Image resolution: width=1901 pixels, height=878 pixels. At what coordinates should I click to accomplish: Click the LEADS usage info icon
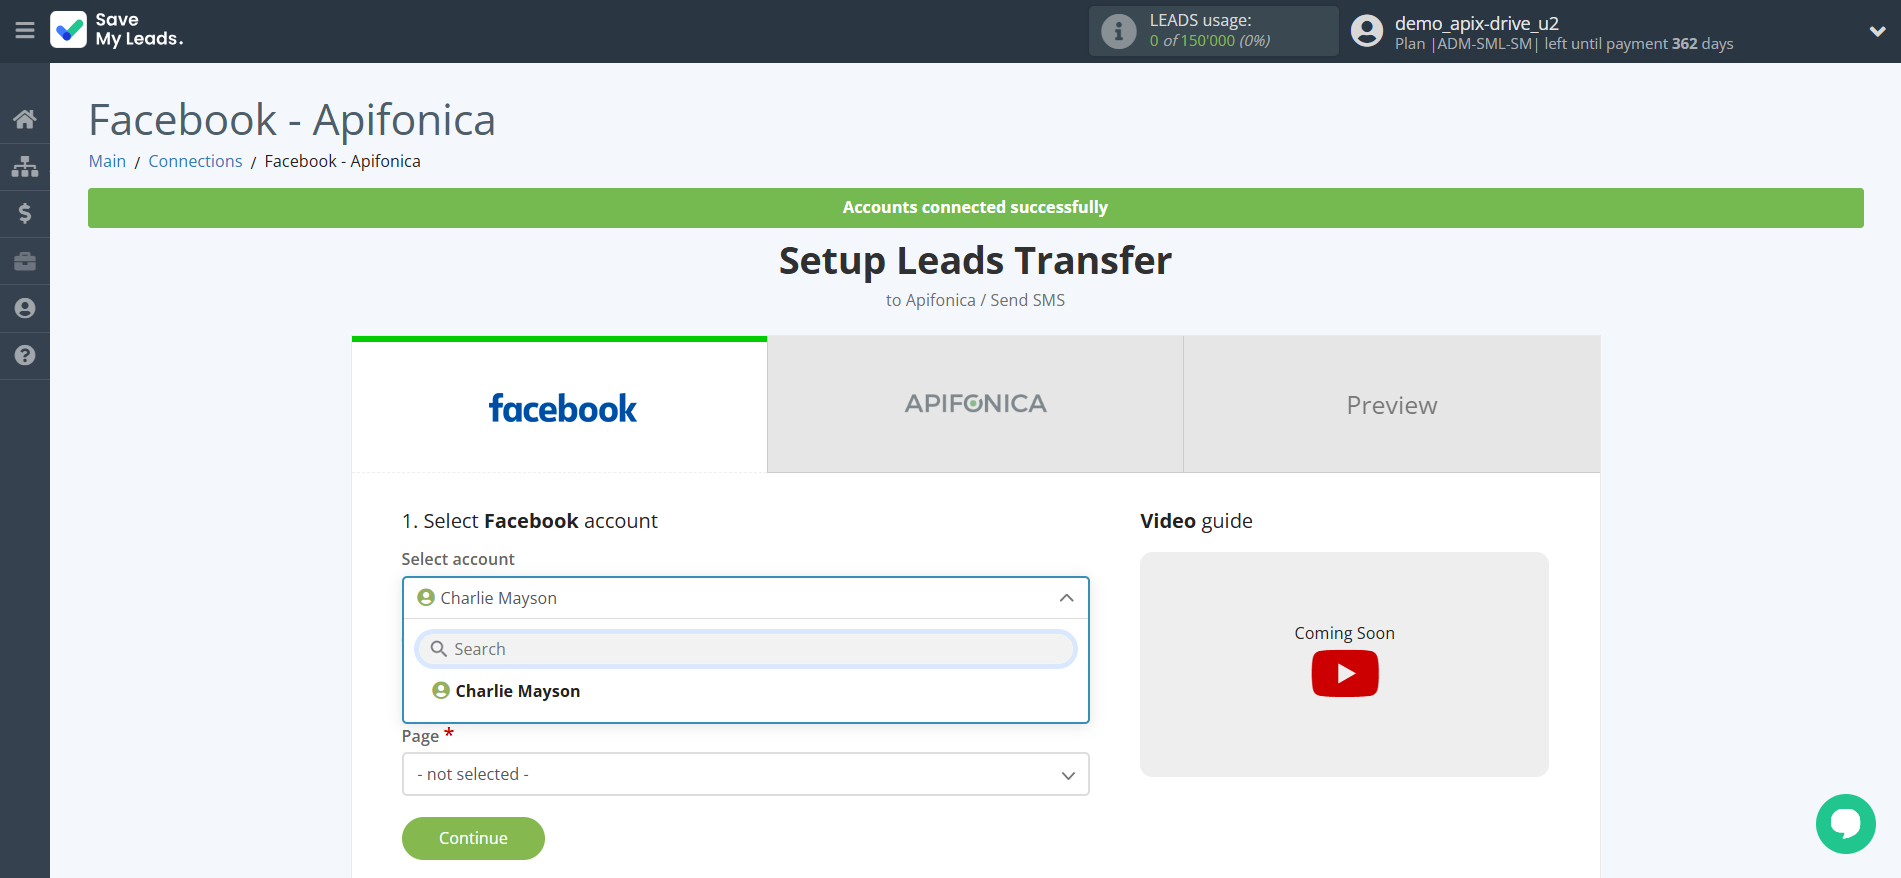pyautogui.click(x=1118, y=32)
